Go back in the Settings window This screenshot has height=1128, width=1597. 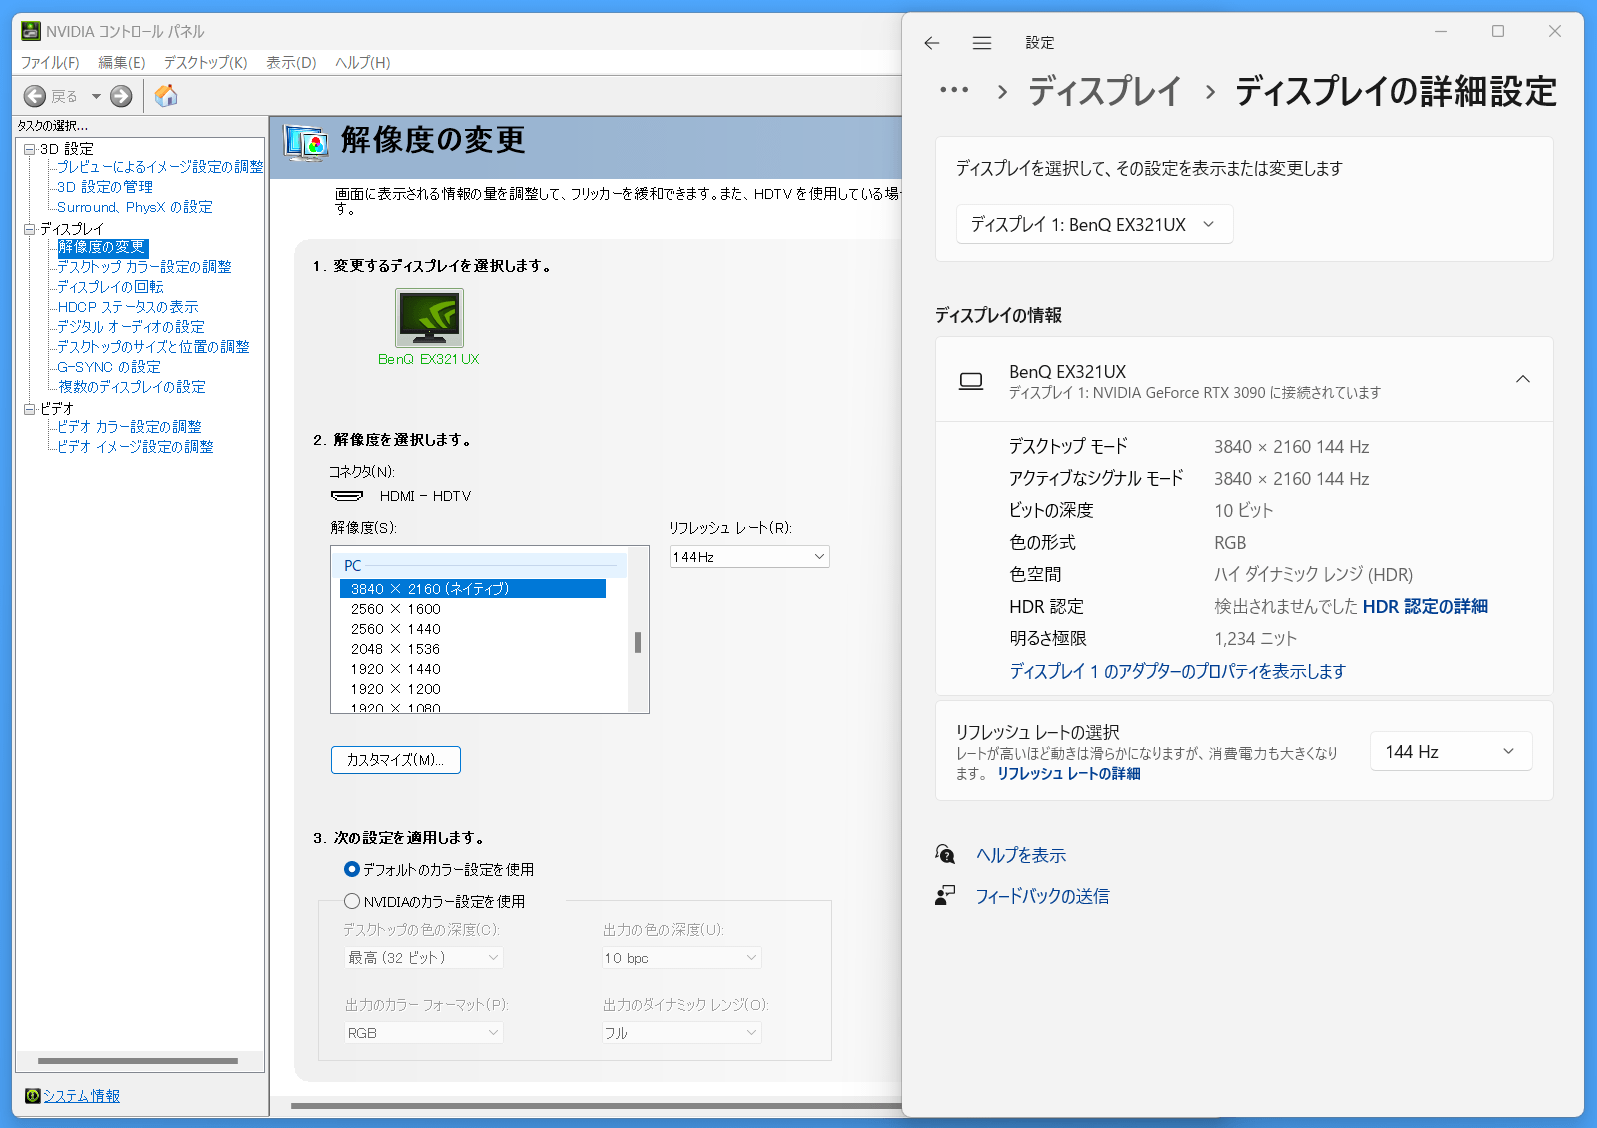(932, 43)
